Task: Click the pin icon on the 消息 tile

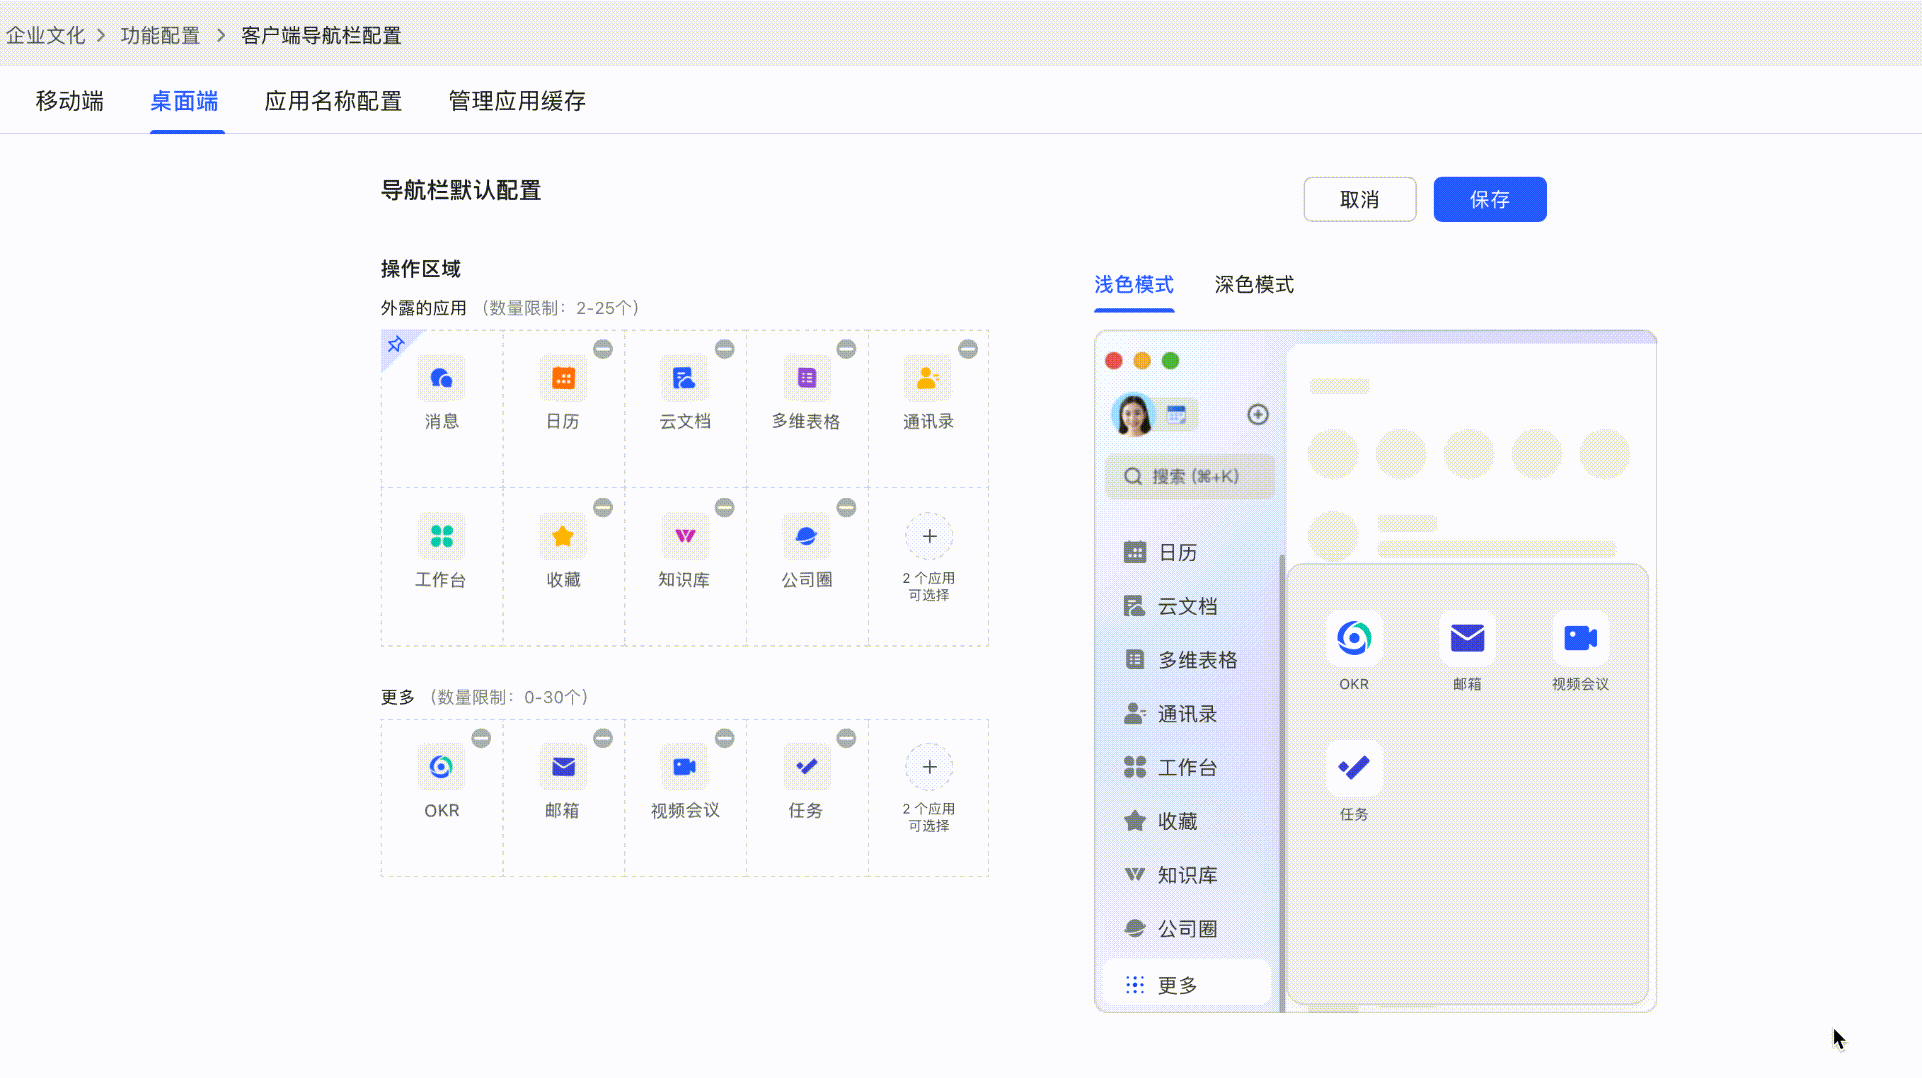Action: [396, 345]
